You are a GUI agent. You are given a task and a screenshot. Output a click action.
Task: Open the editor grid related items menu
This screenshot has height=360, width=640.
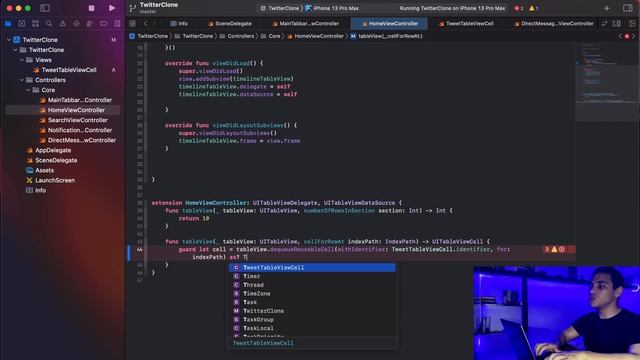pyautogui.click(x=132, y=24)
